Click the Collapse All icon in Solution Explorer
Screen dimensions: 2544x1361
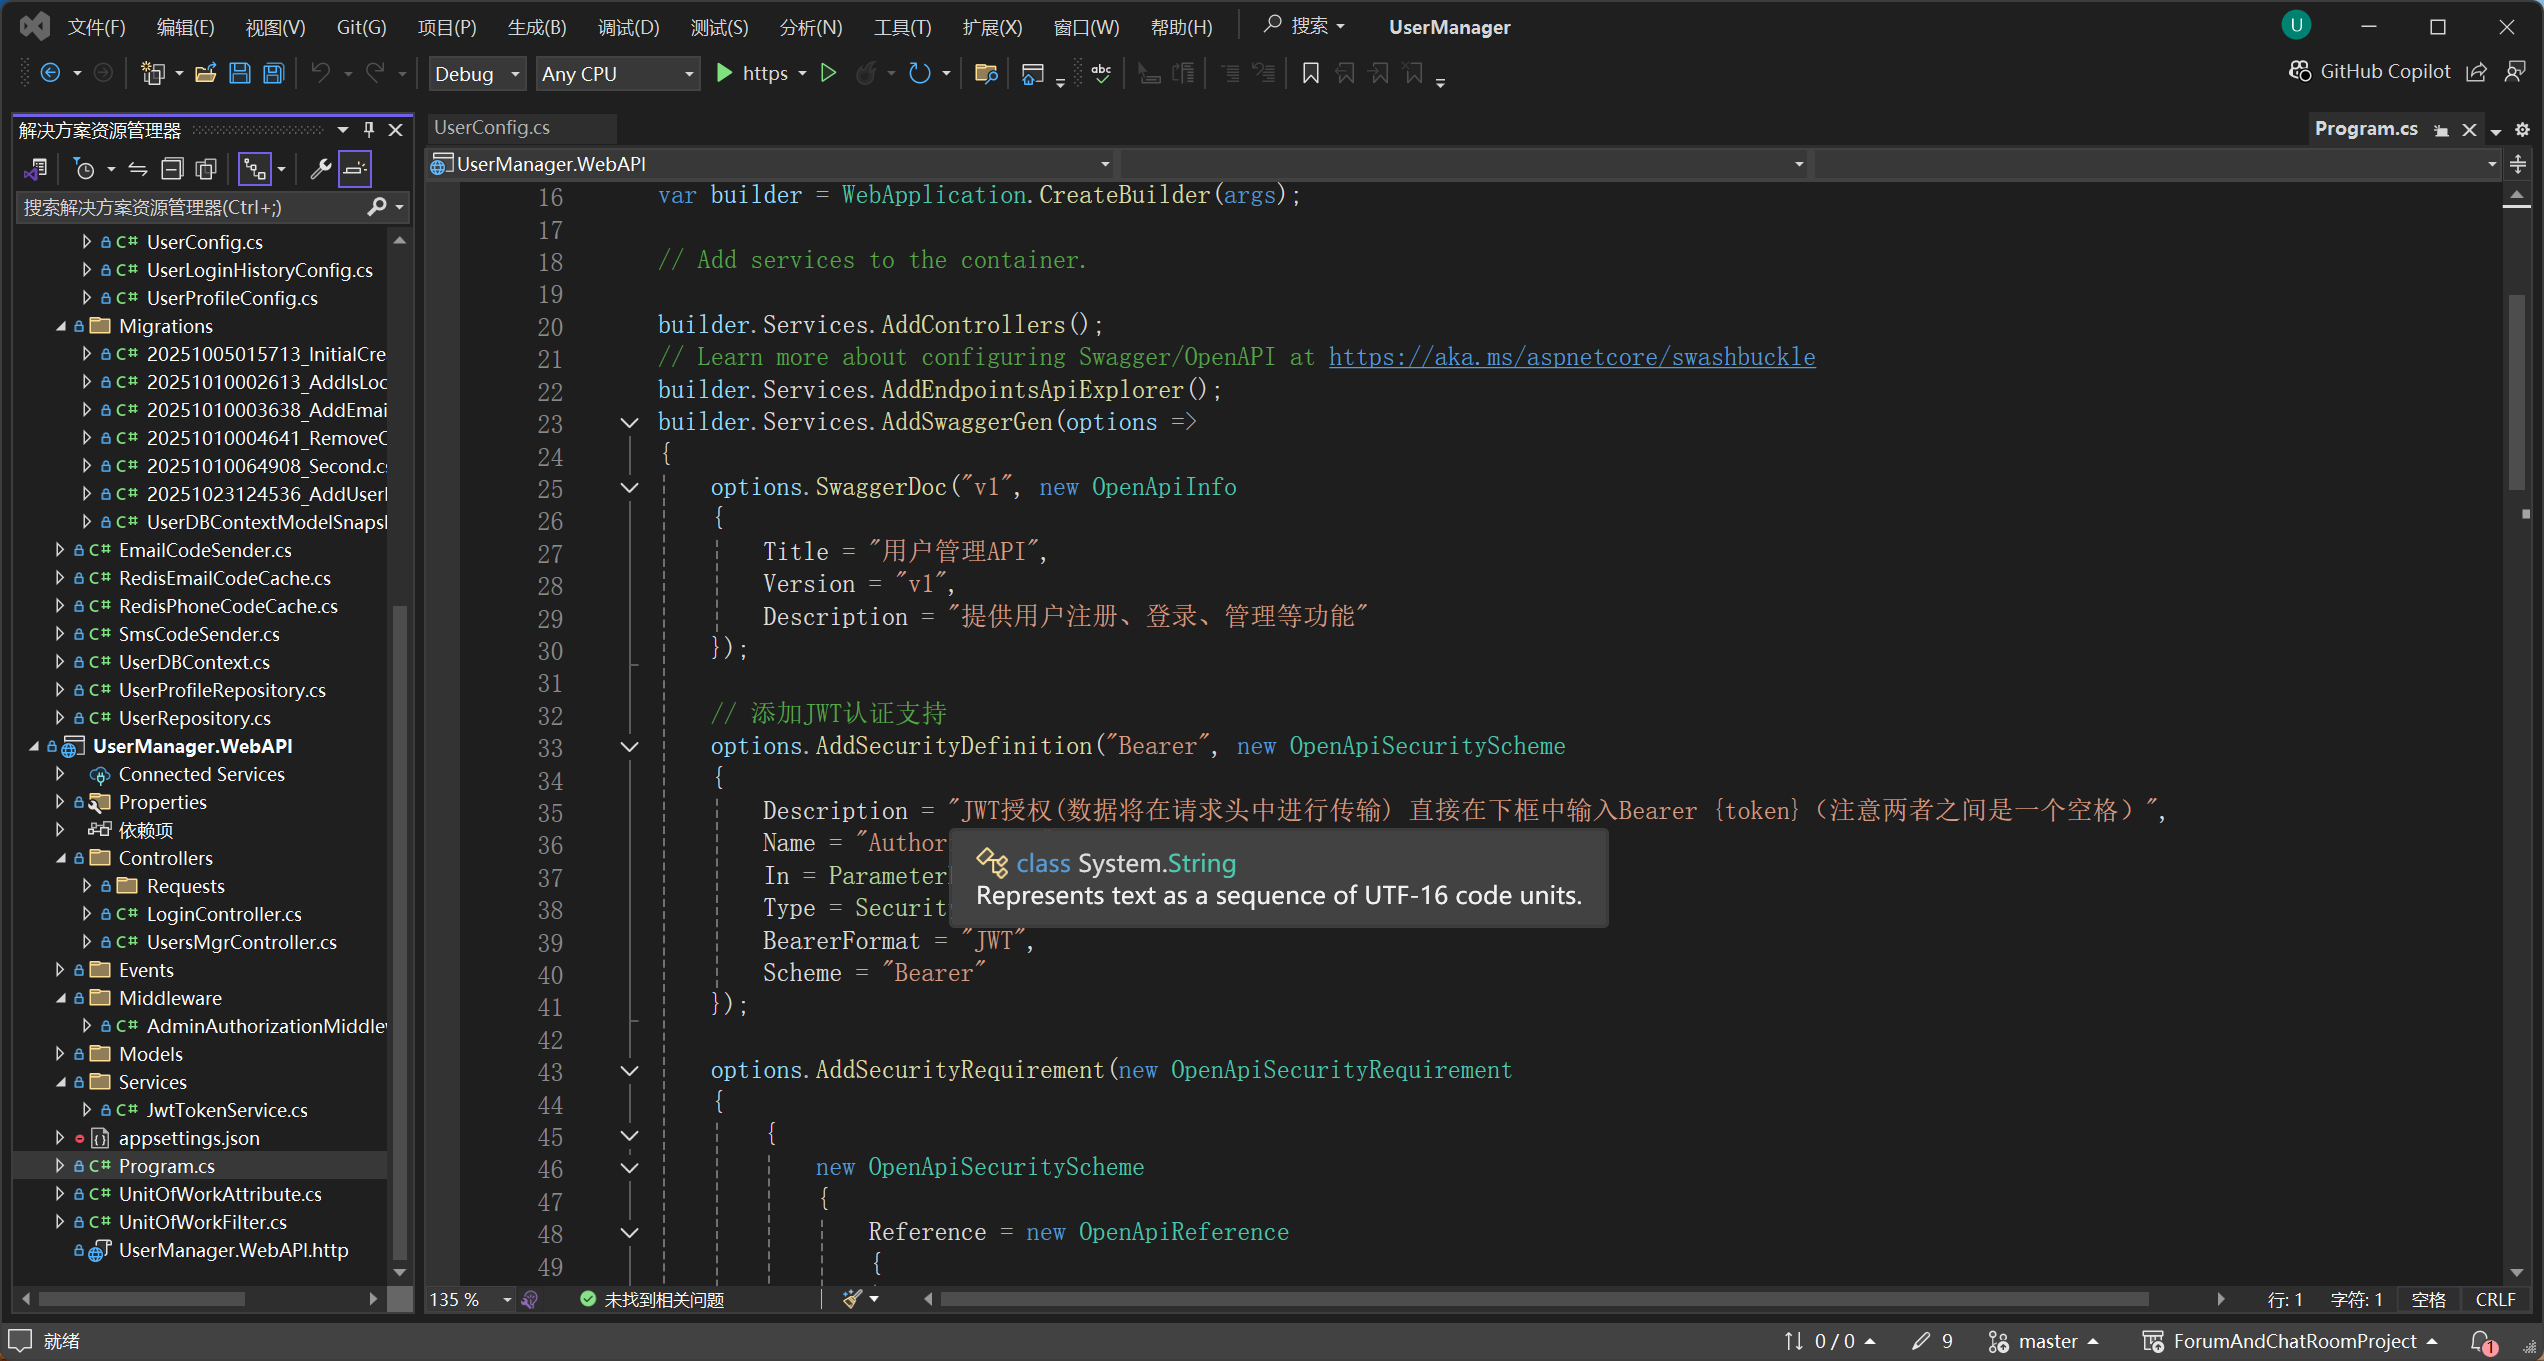pos(172,169)
